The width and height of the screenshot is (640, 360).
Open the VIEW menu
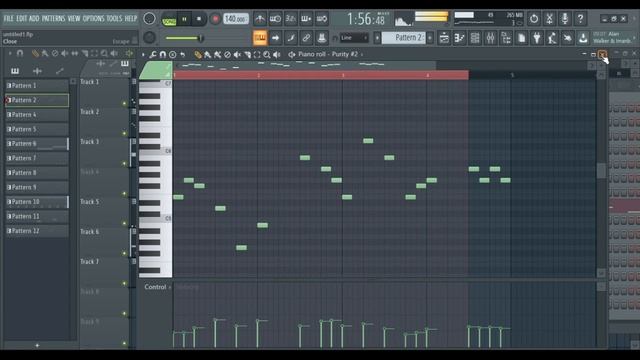coord(74,19)
